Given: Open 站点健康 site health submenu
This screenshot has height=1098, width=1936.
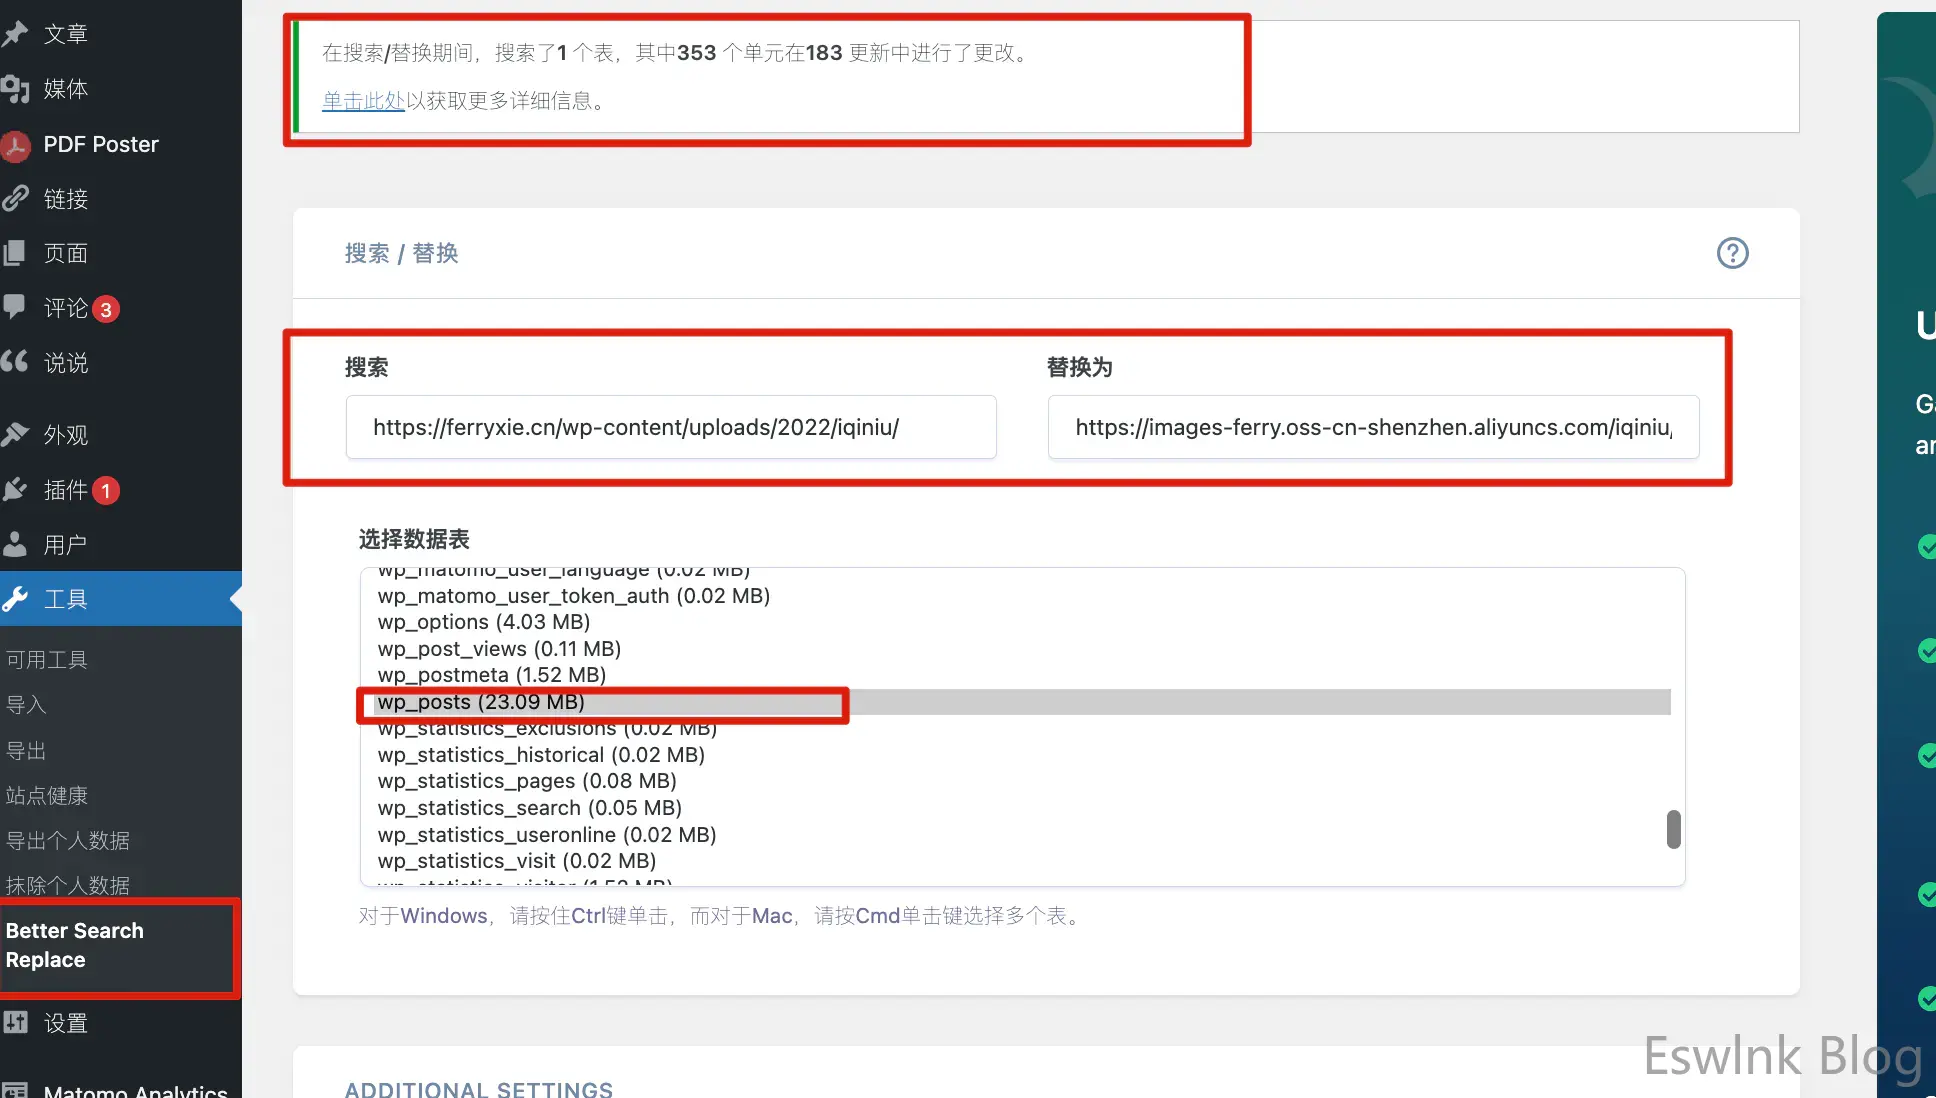Looking at the screenshot, I should click(x=47, y=796).
